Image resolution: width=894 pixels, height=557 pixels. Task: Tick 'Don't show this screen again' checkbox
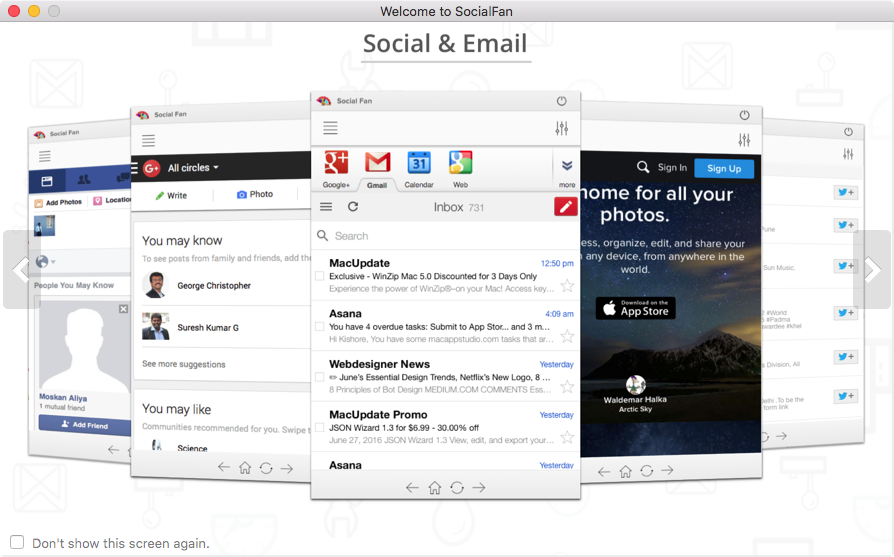coord(17,542)
